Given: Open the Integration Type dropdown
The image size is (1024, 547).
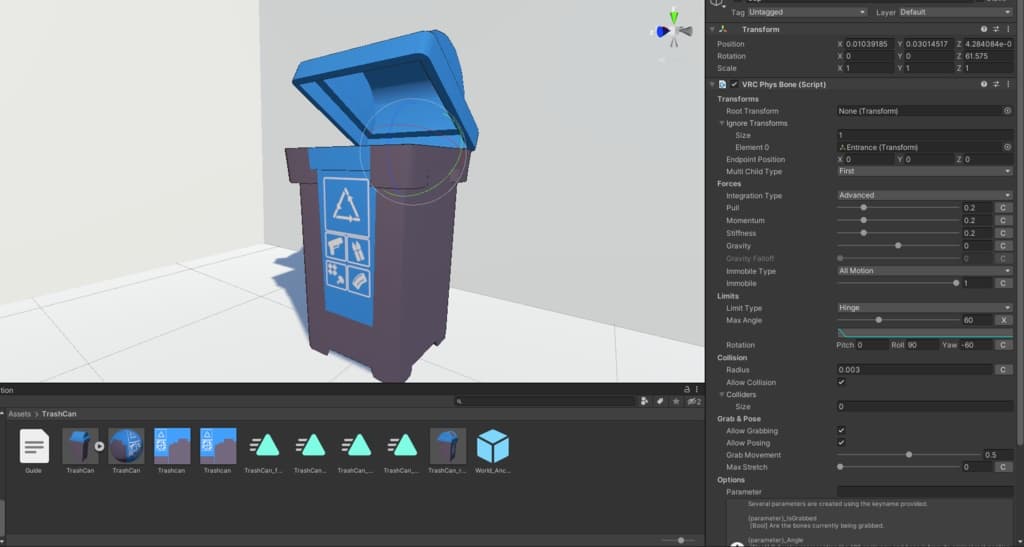Looking at the screenshot, I should point(924,196).
